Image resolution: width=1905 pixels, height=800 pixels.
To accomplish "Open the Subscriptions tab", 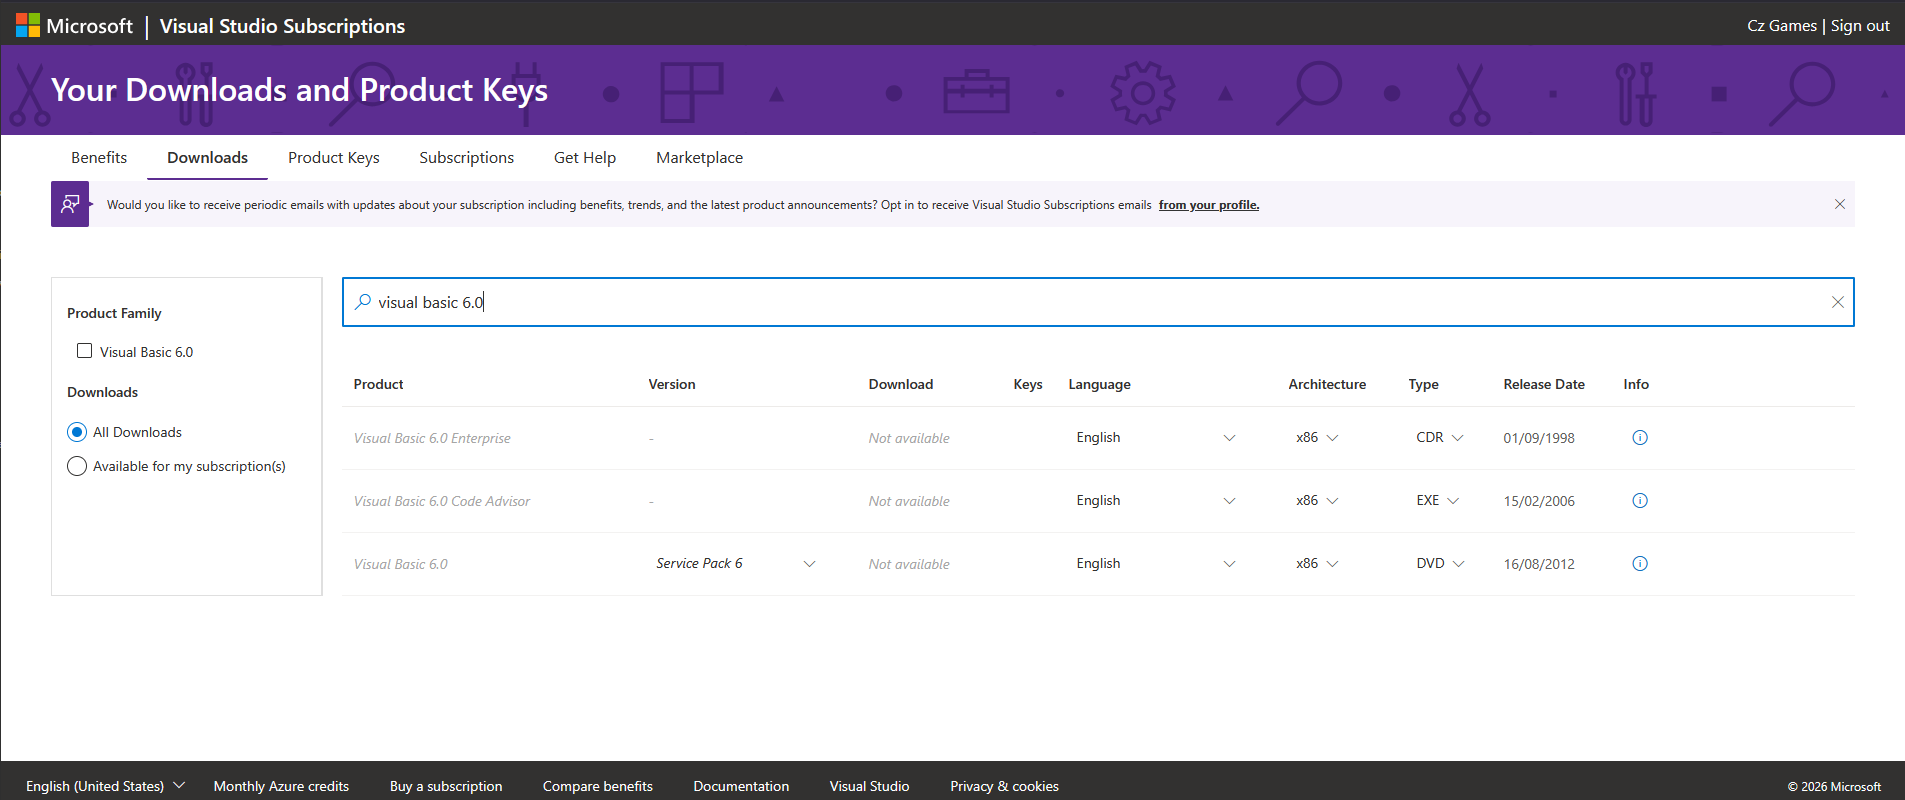I will click(x=466, y=158).
